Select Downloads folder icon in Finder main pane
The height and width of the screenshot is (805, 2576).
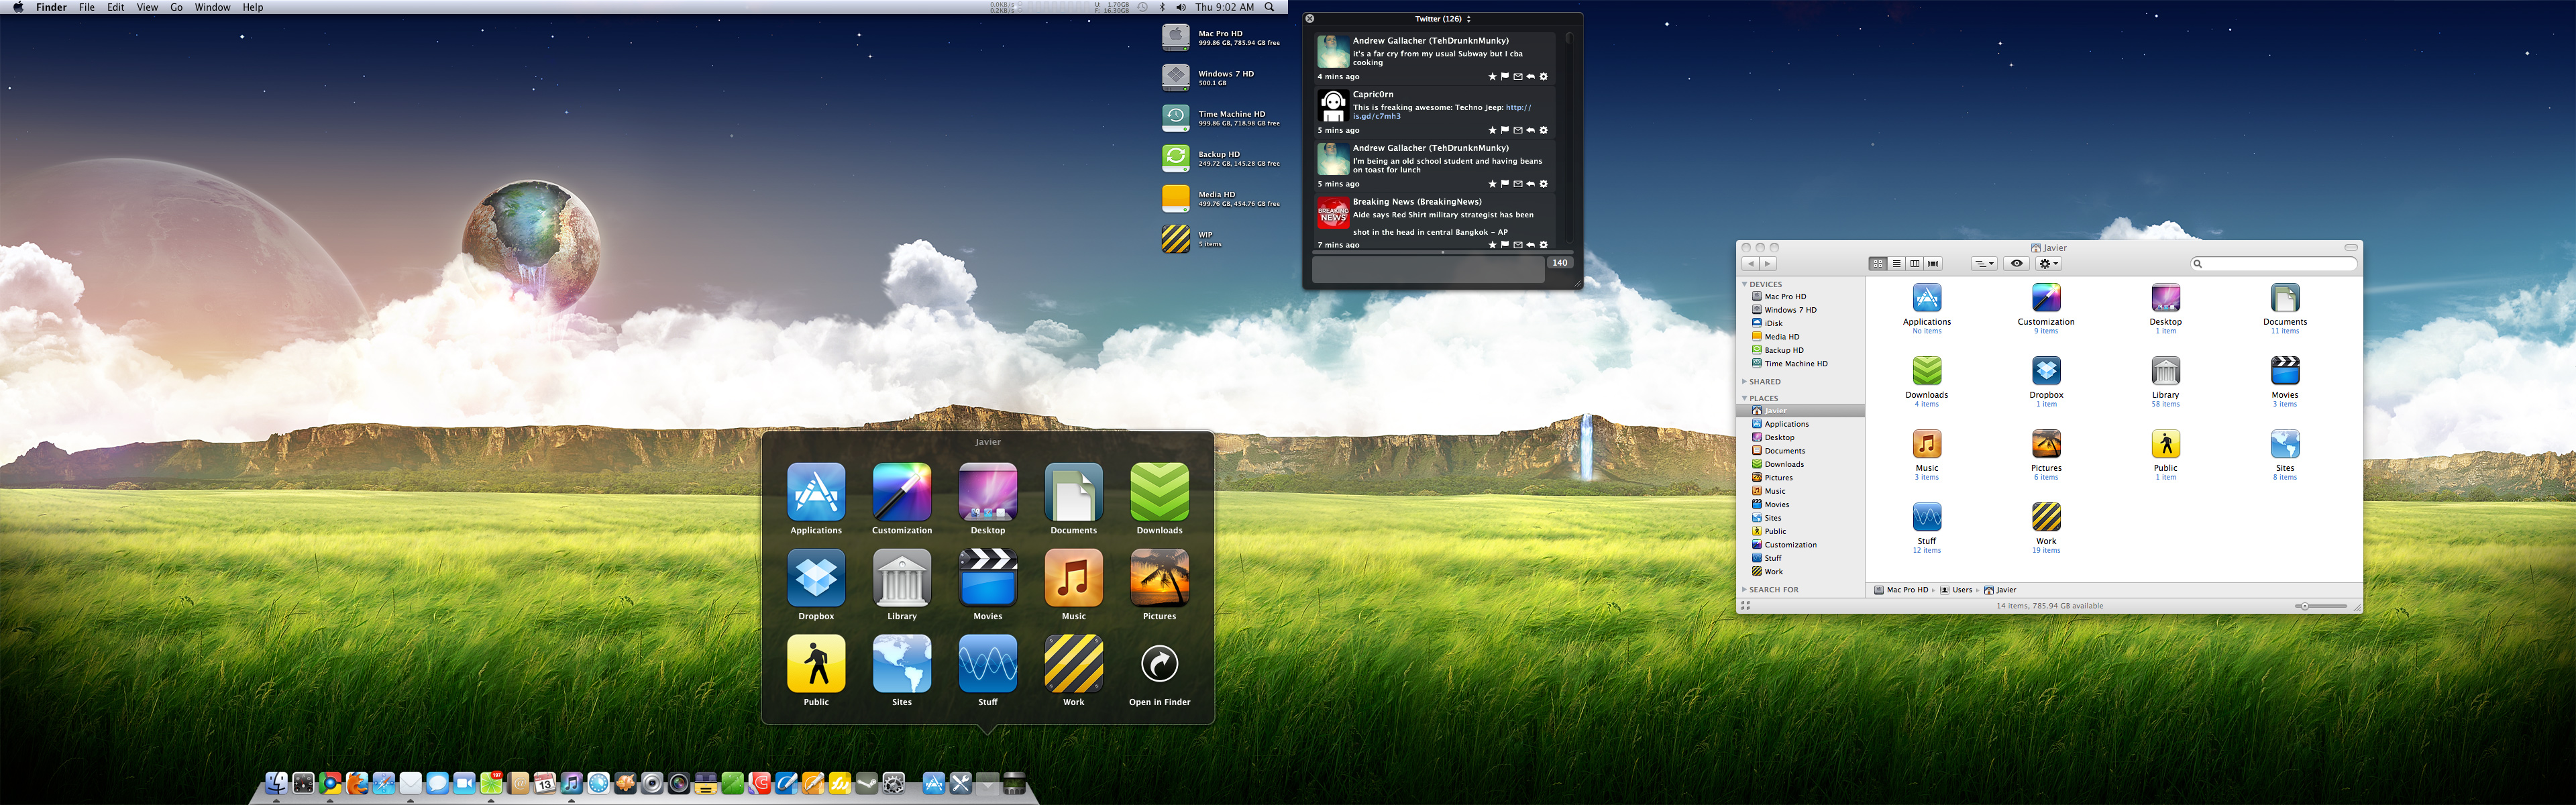[1927, 371]
